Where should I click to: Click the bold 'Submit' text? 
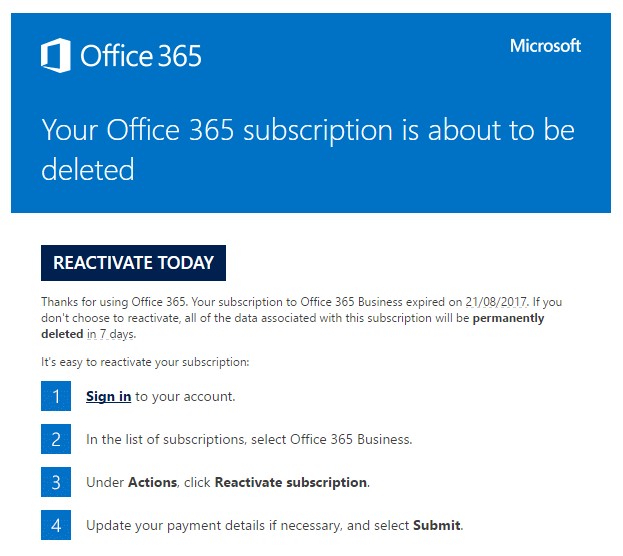[437, 525]
